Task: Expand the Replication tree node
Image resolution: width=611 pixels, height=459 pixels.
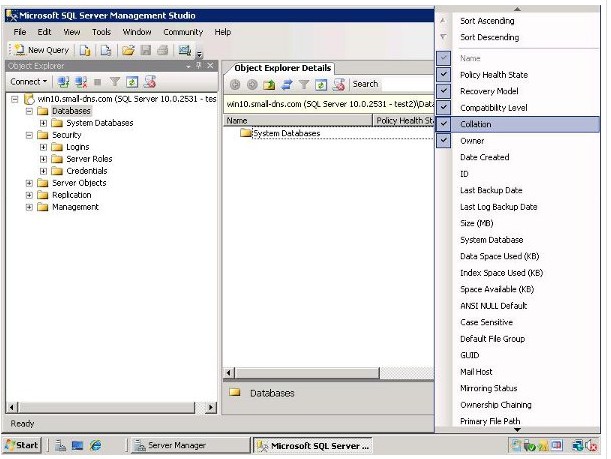Action: [x=29, y=195]
